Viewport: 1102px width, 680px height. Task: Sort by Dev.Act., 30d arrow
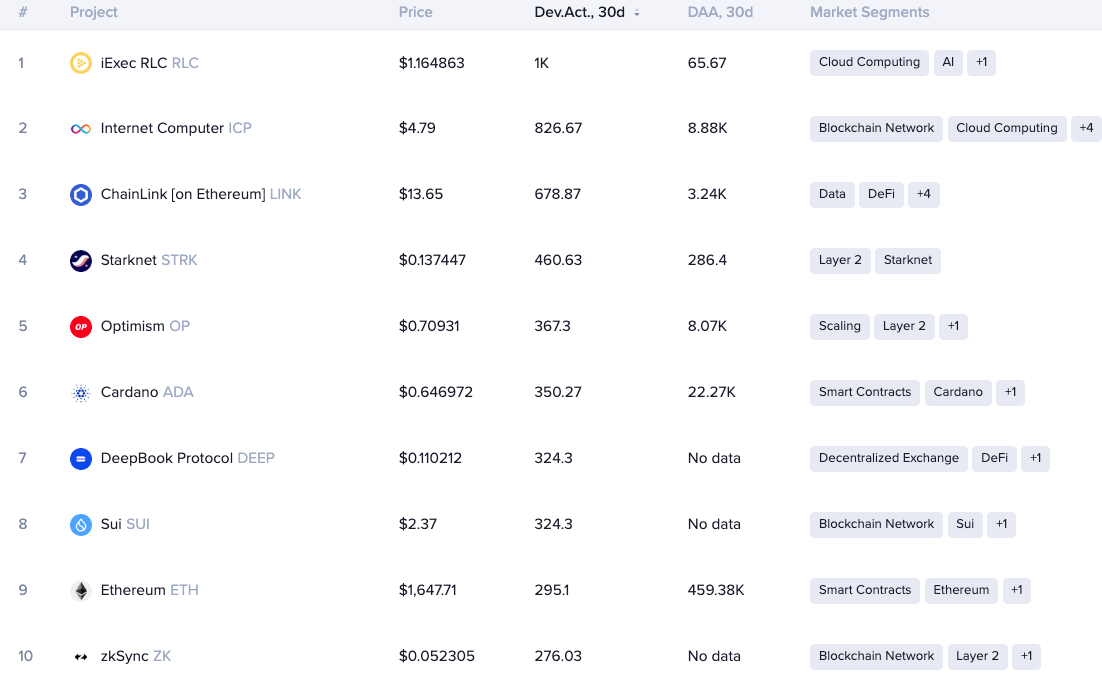[637, 13]
